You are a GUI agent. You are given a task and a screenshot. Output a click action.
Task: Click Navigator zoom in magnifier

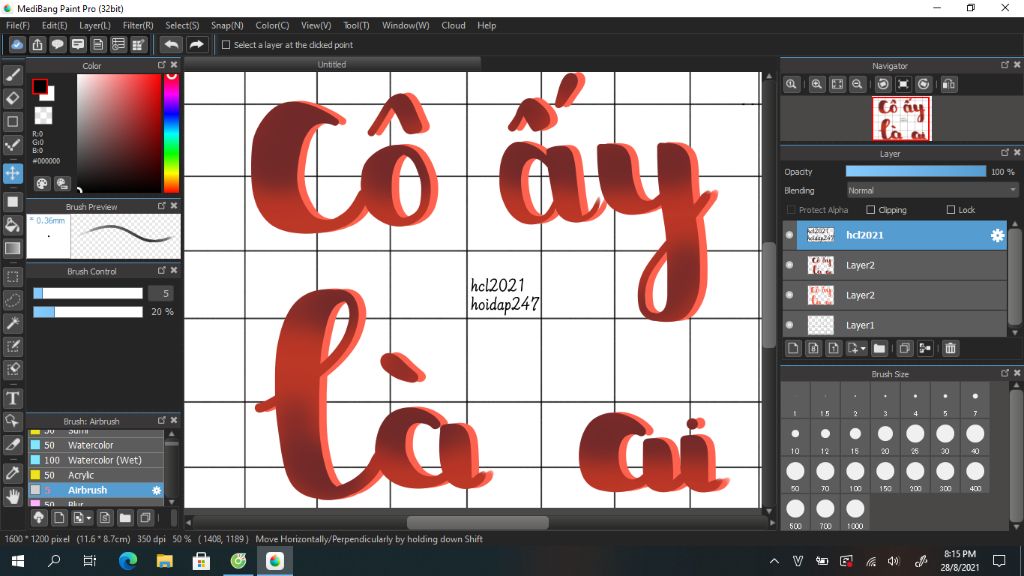(x=816, y=84)
